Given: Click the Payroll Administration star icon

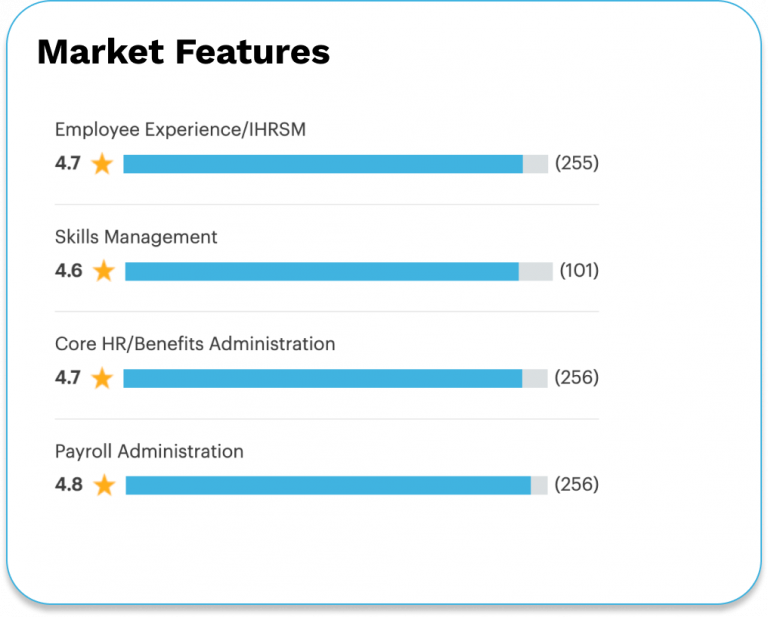Looking at the screenshot, I should (104, 485).
